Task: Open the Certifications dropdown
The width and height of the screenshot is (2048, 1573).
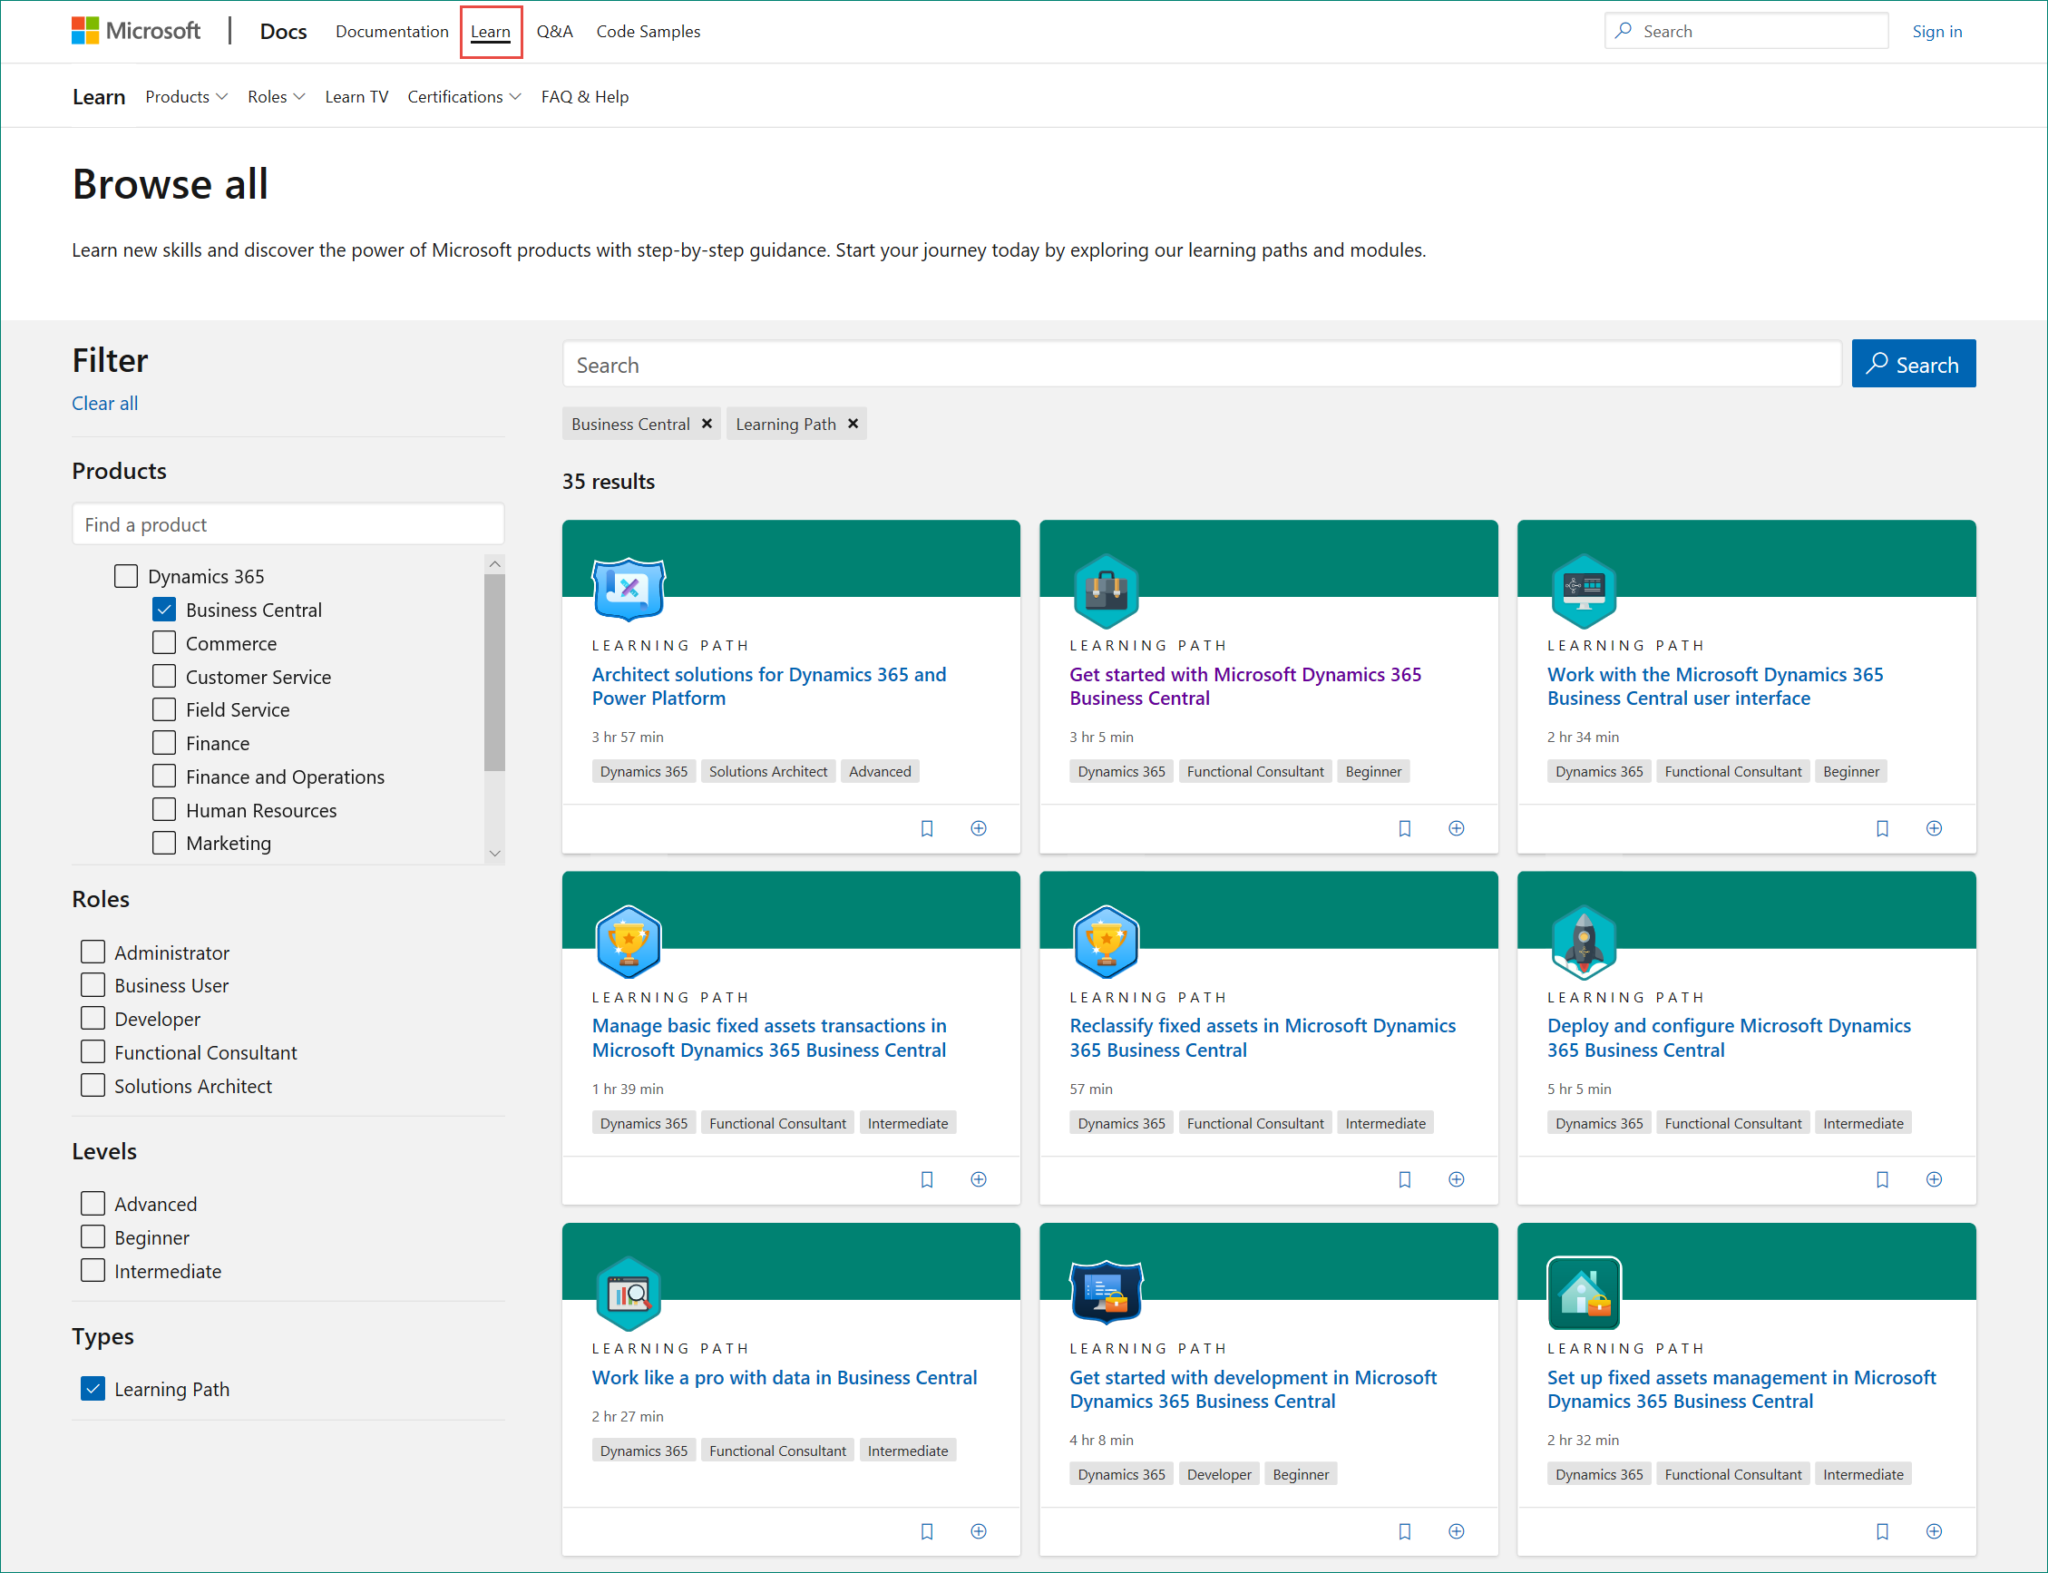Action: (465, 97)
